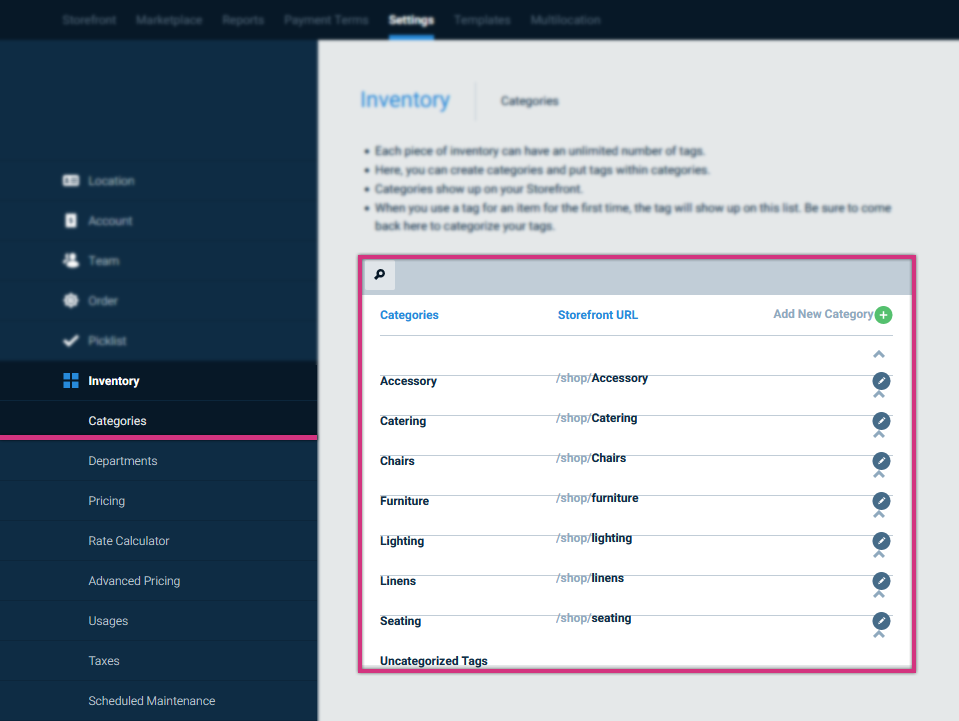Viewport: 959px width, 721px height.
Task: Click the Picklist checkmark icon
Action: click(x=70, y=340)
